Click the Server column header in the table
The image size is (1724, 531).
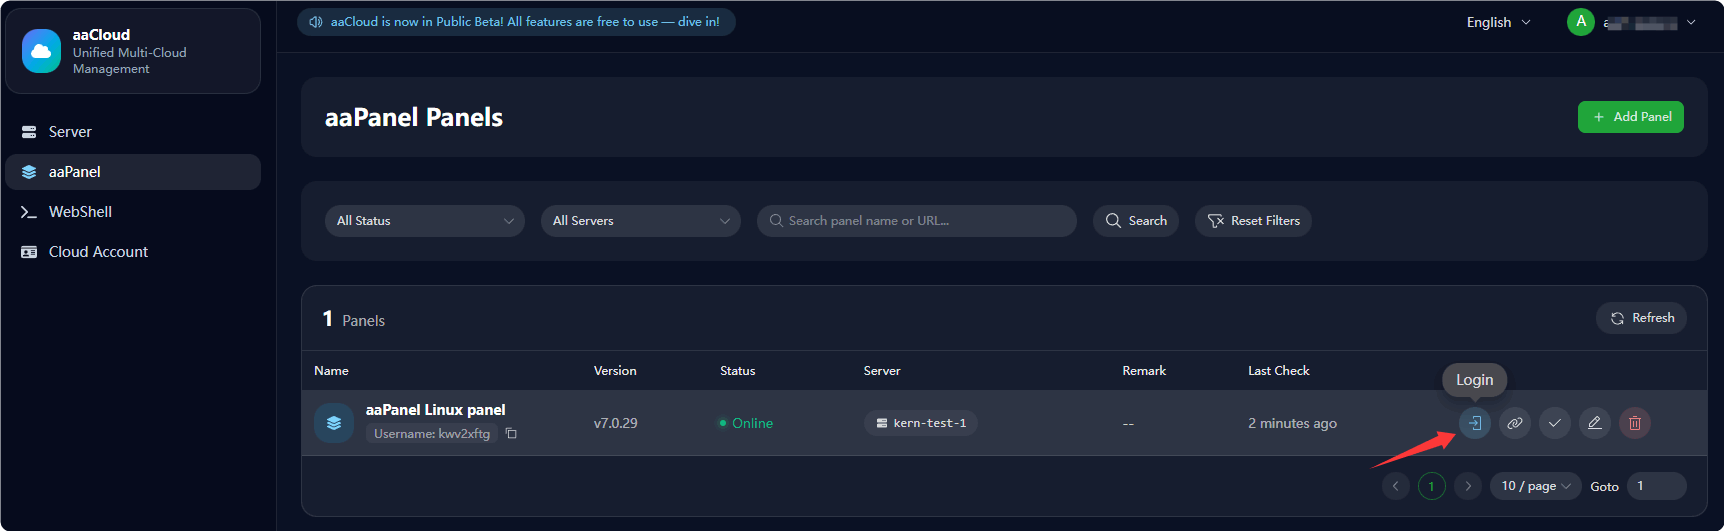point(882,371)
